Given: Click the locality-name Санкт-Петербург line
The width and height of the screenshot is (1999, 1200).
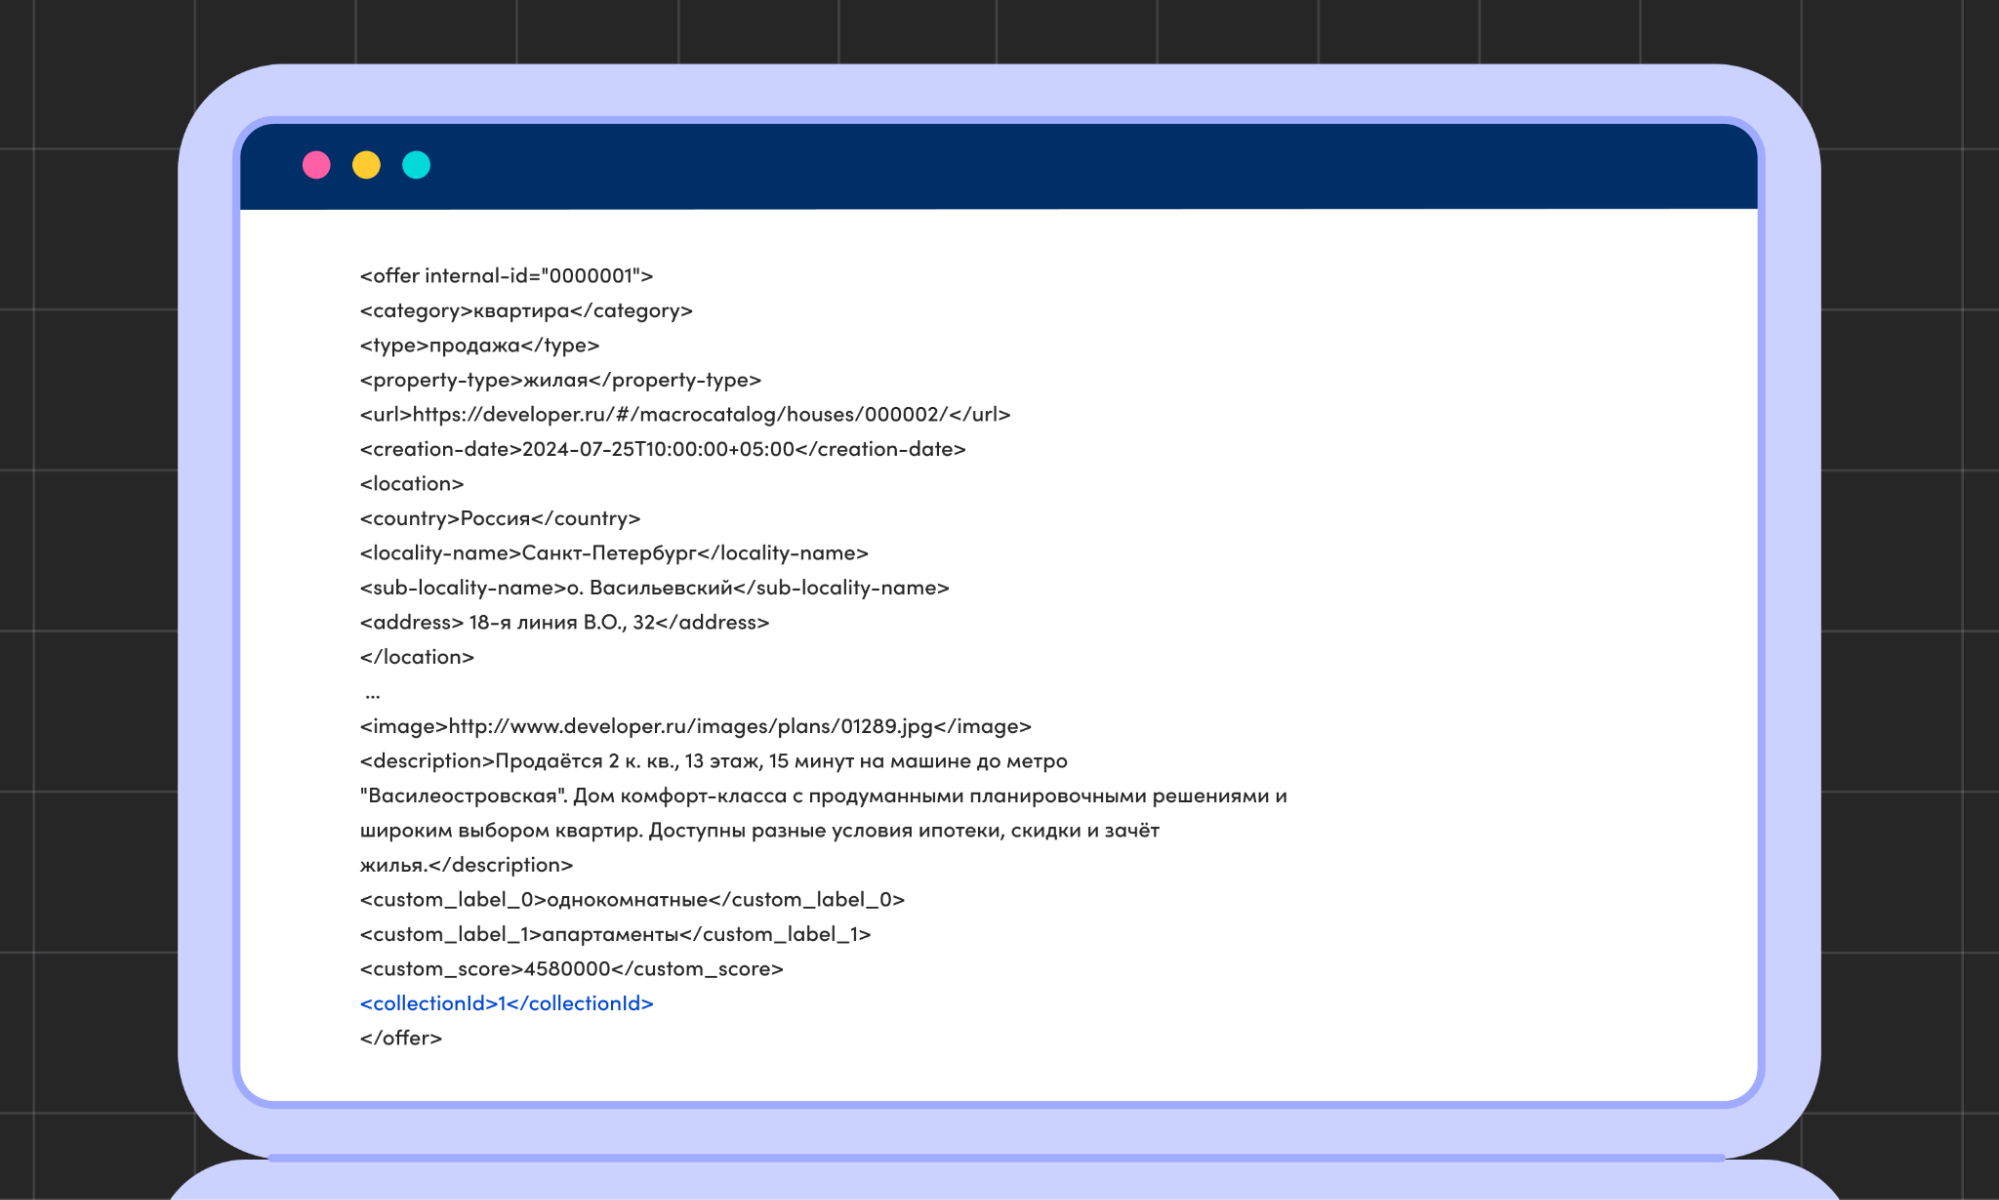Looking at the screenshot, I should 614,553.
